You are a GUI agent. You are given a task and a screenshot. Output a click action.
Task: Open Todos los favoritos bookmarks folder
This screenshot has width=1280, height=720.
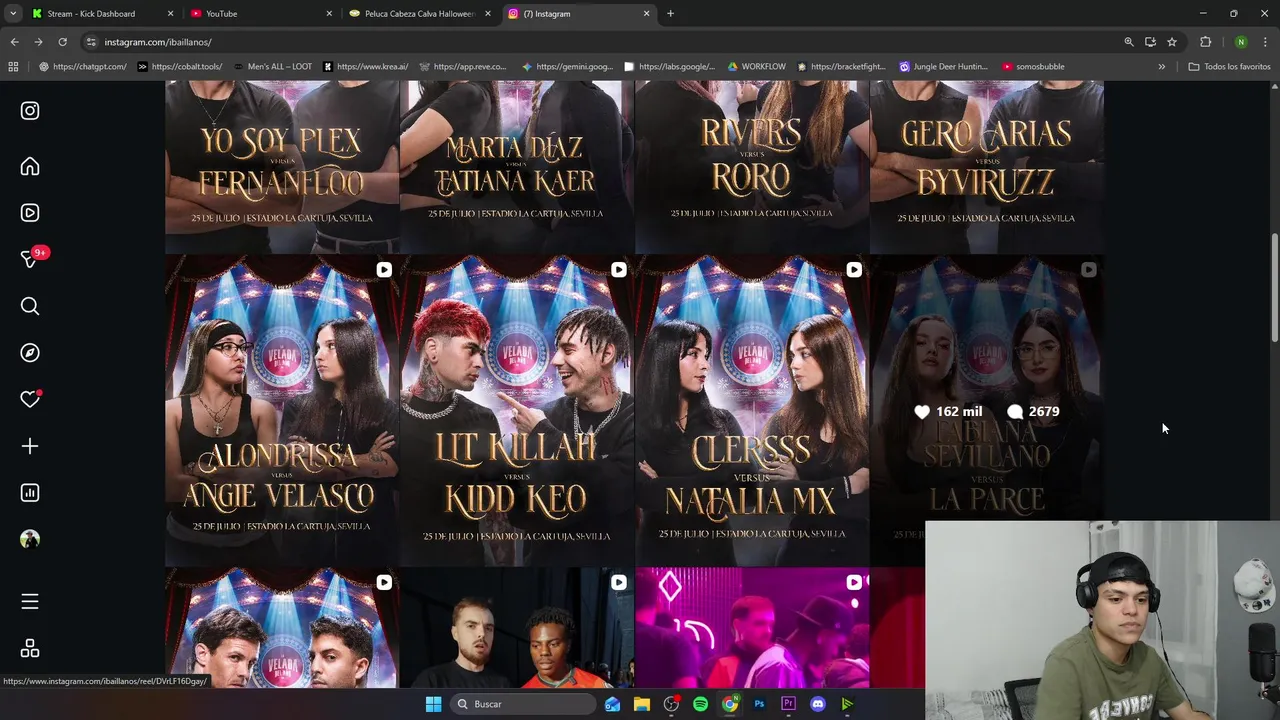[x=1229, y=67]
